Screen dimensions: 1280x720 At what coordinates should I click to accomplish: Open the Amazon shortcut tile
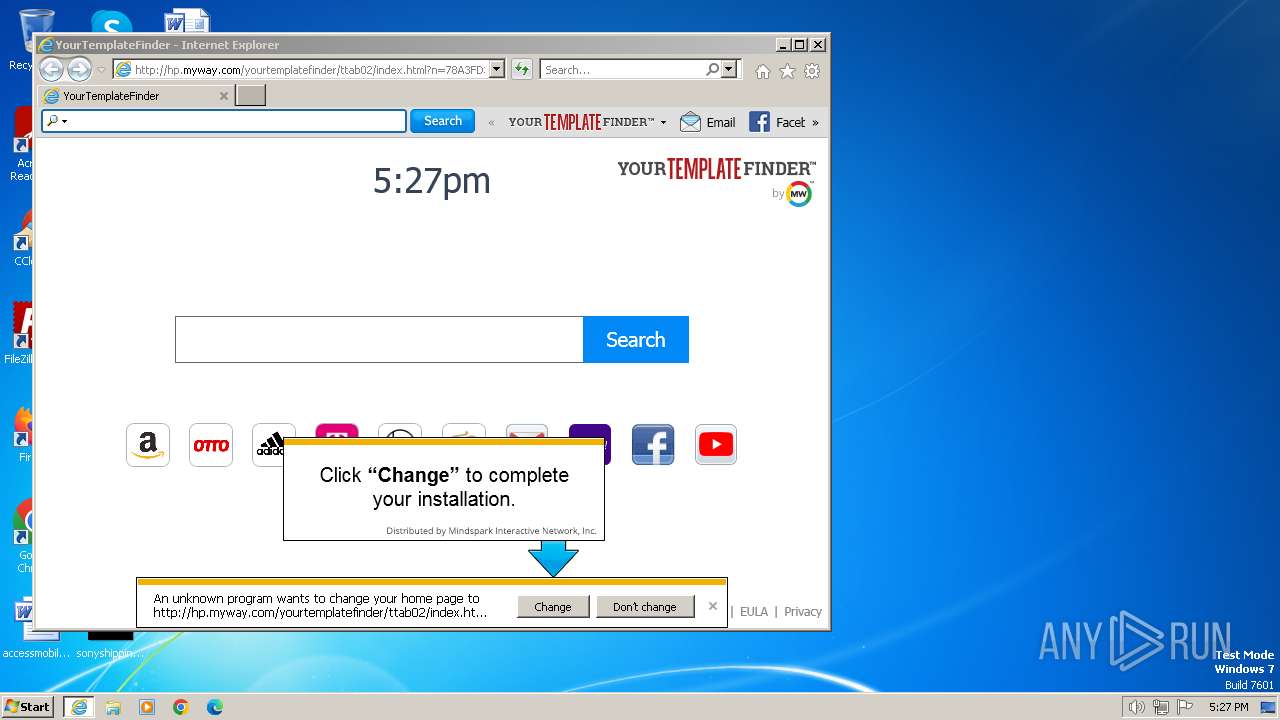[148, 445]
